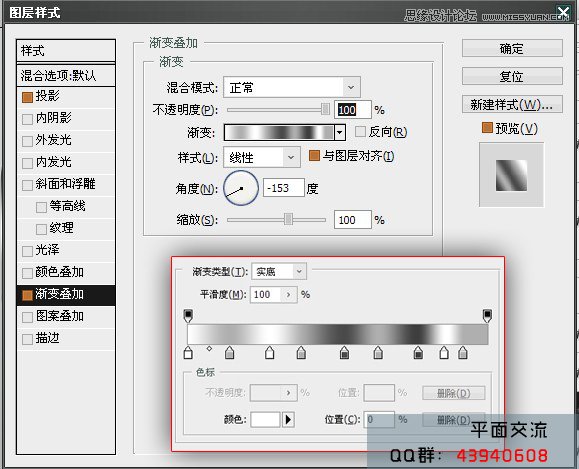Open the 平滑度 arrow stepper
This screenshot has width=579, height=469.
tap(289, 295)
